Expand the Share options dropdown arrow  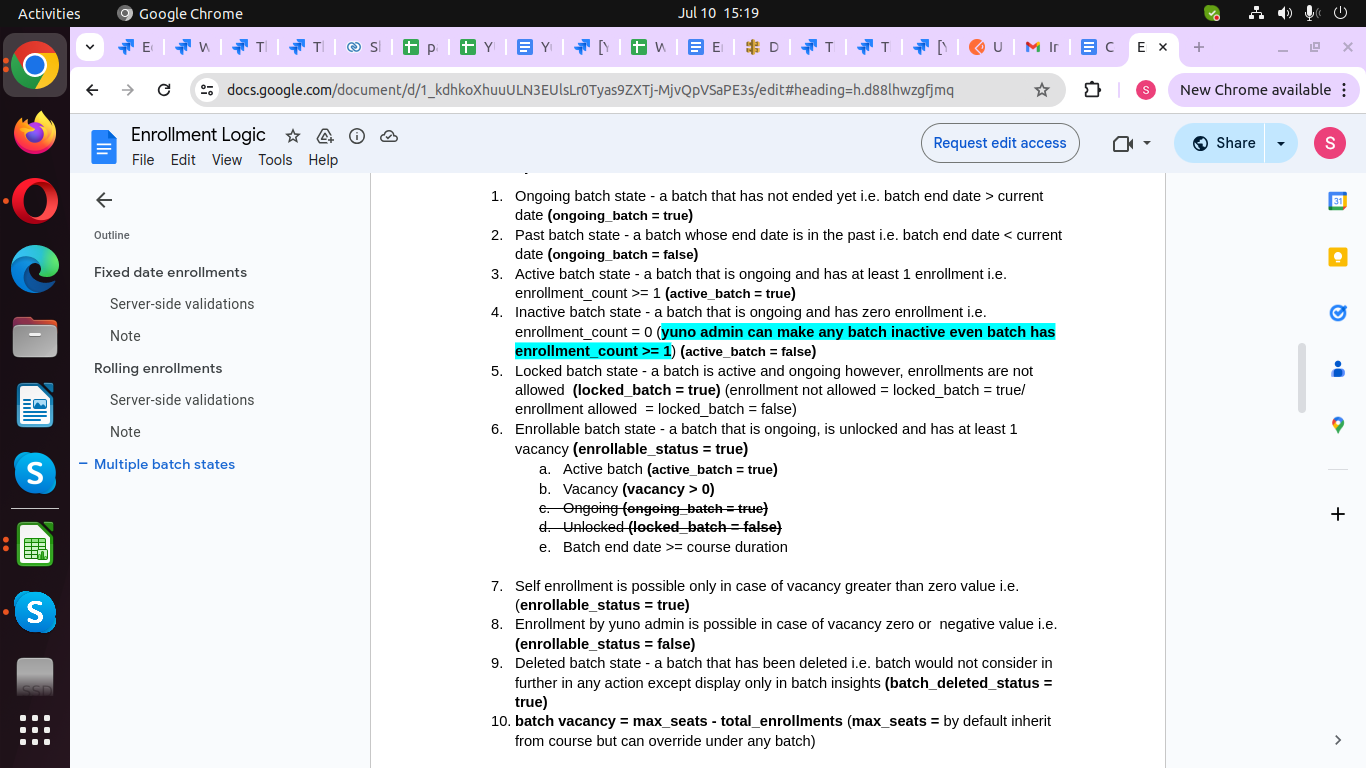[1281, 143]
